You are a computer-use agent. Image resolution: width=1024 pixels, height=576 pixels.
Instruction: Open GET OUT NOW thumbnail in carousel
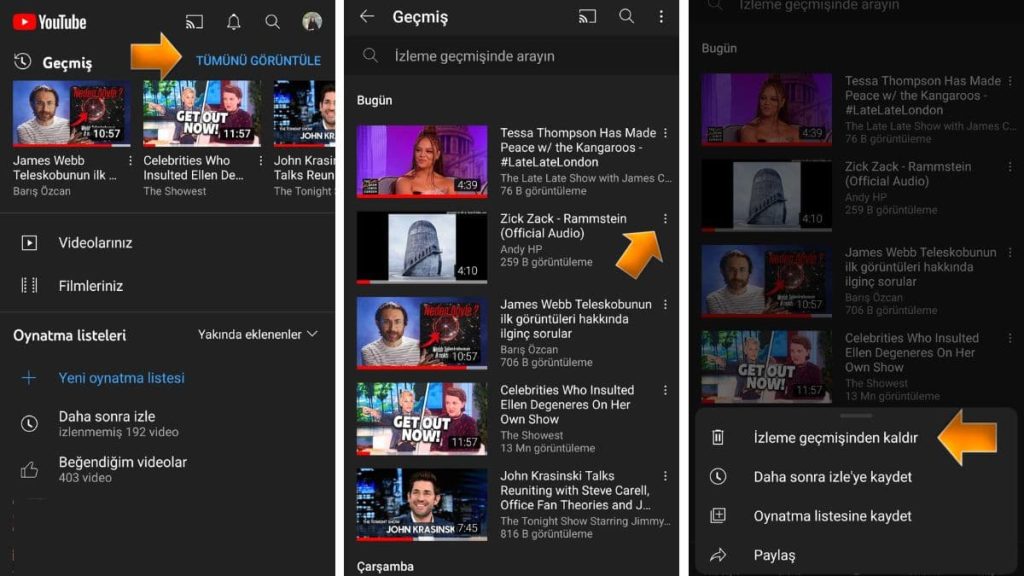coord(202,114)
